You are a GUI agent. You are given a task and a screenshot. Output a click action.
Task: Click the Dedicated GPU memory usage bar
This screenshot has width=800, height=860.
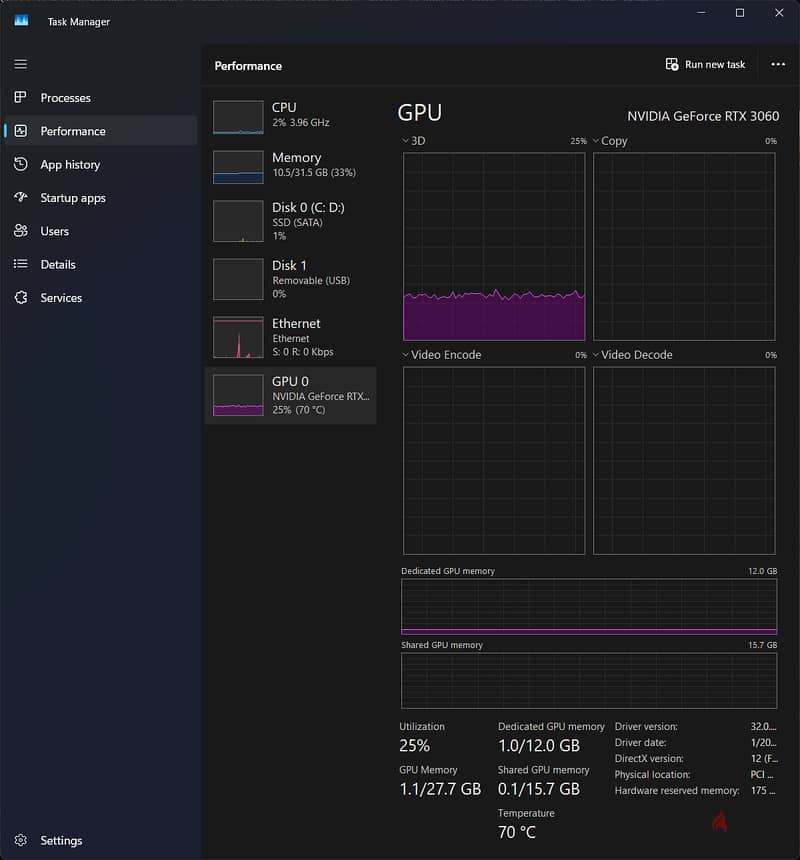click(589, 607)
